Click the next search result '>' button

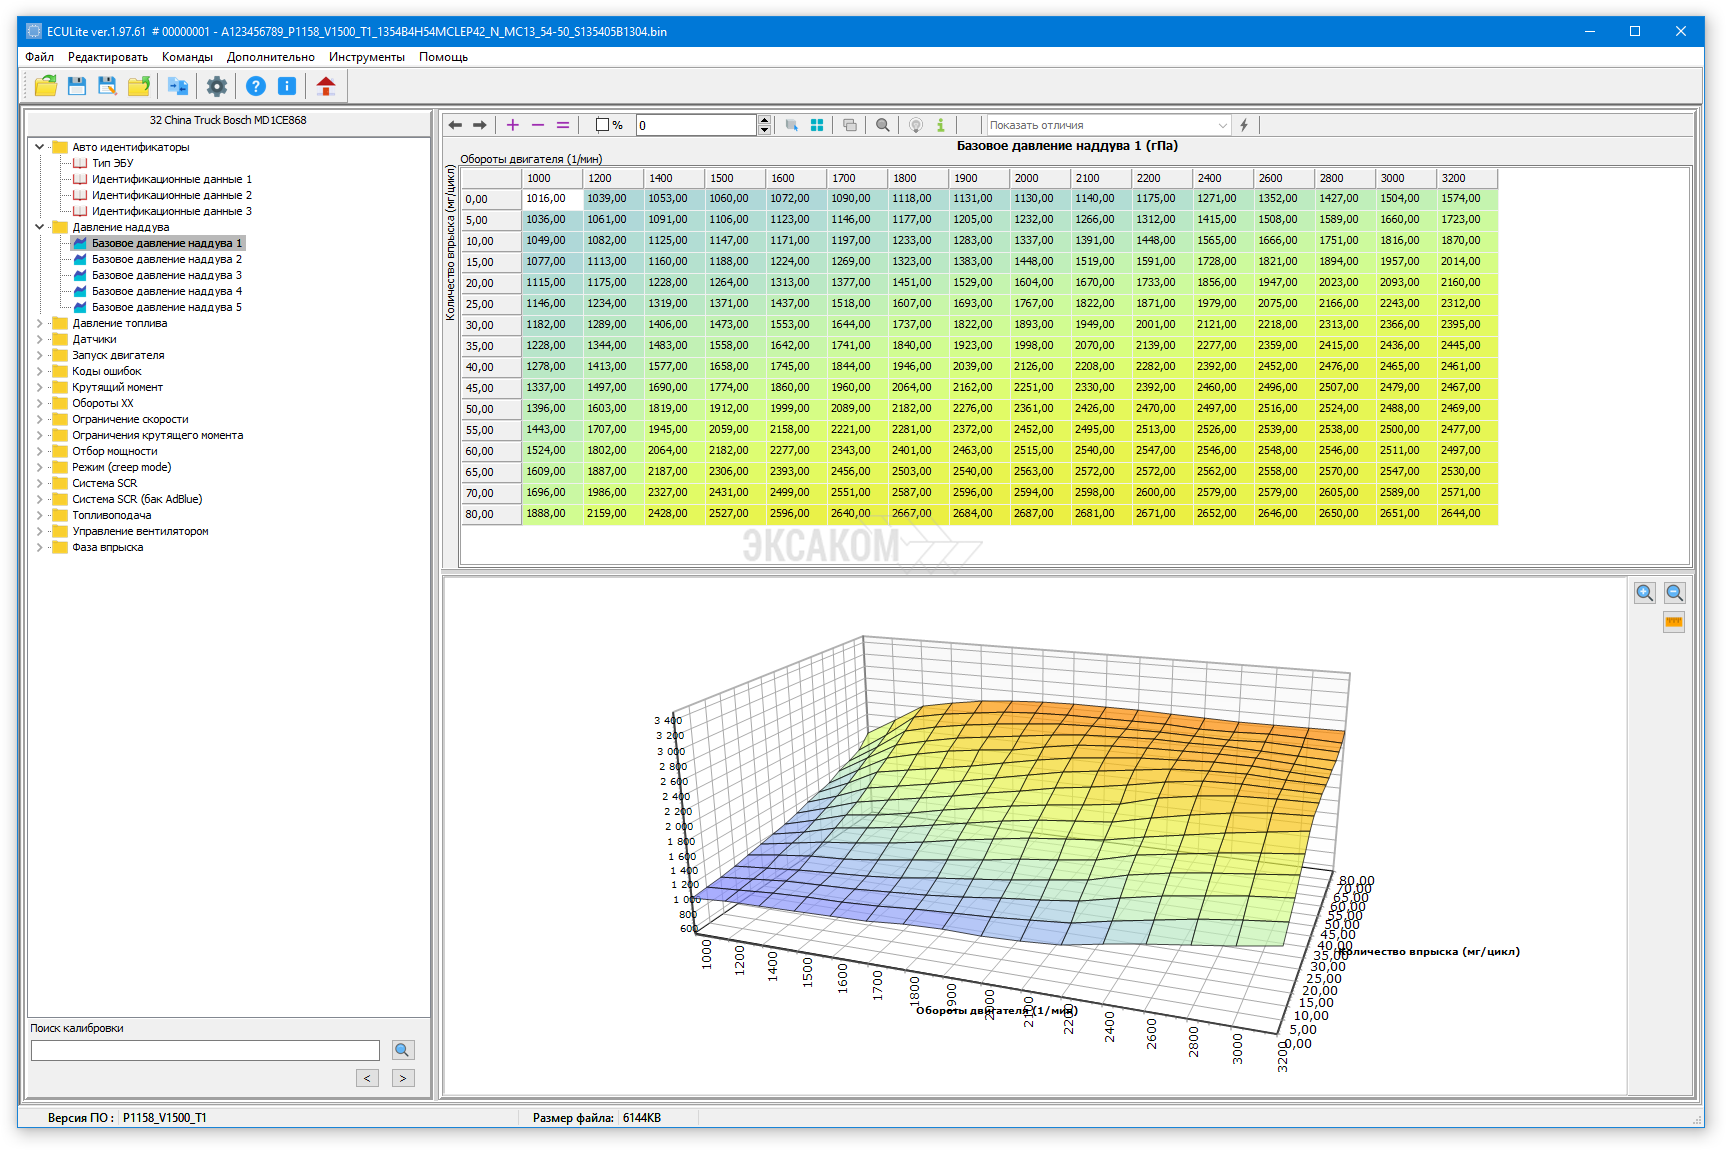point(403,1078)
